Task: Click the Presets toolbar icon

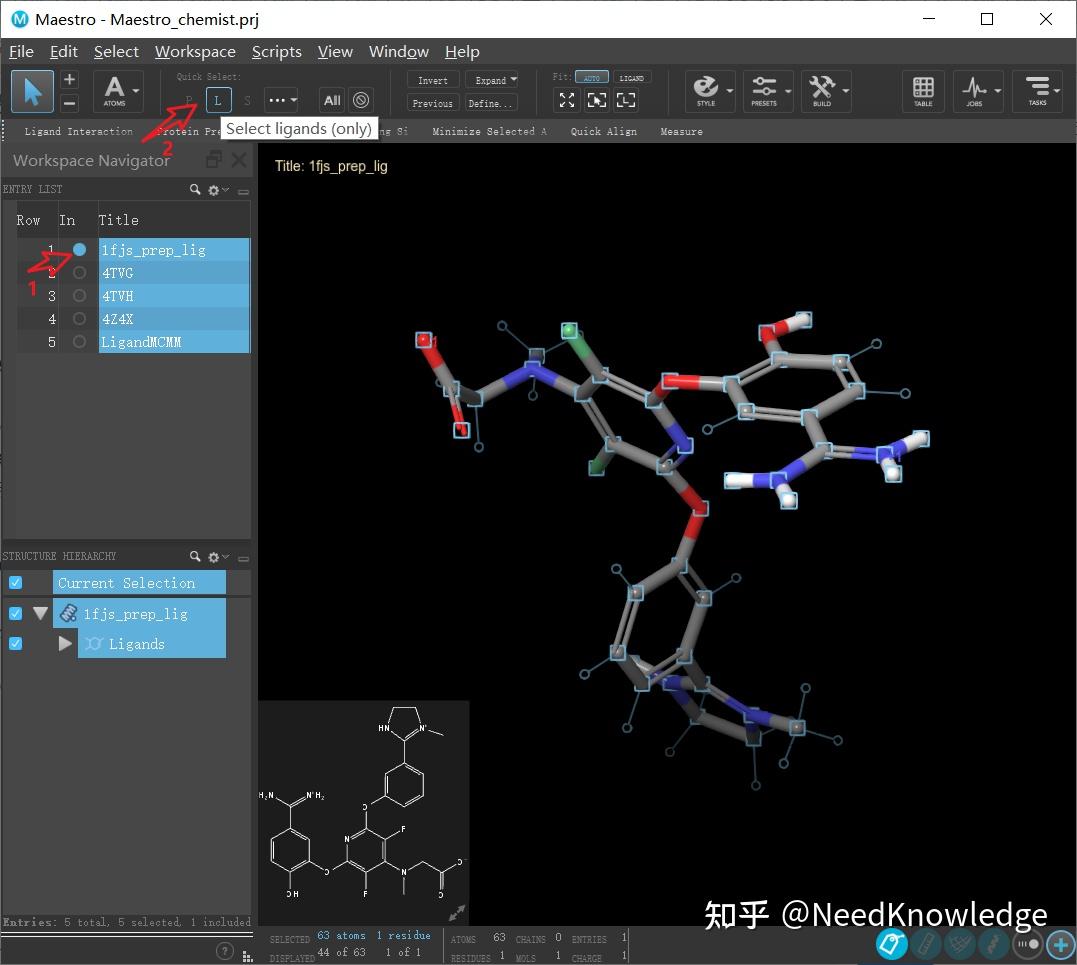Action: coord(766,90)
